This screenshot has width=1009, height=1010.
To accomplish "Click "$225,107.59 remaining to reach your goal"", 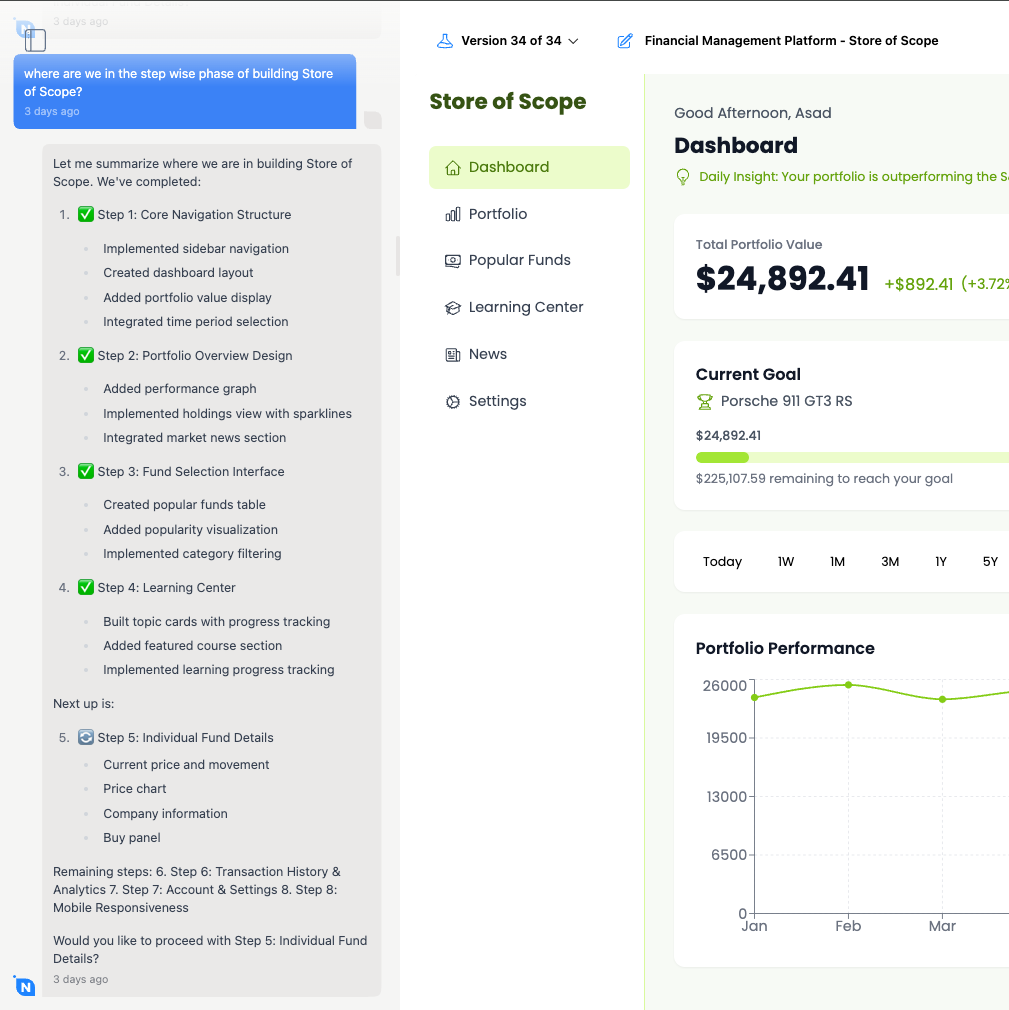I will [824, 479].
